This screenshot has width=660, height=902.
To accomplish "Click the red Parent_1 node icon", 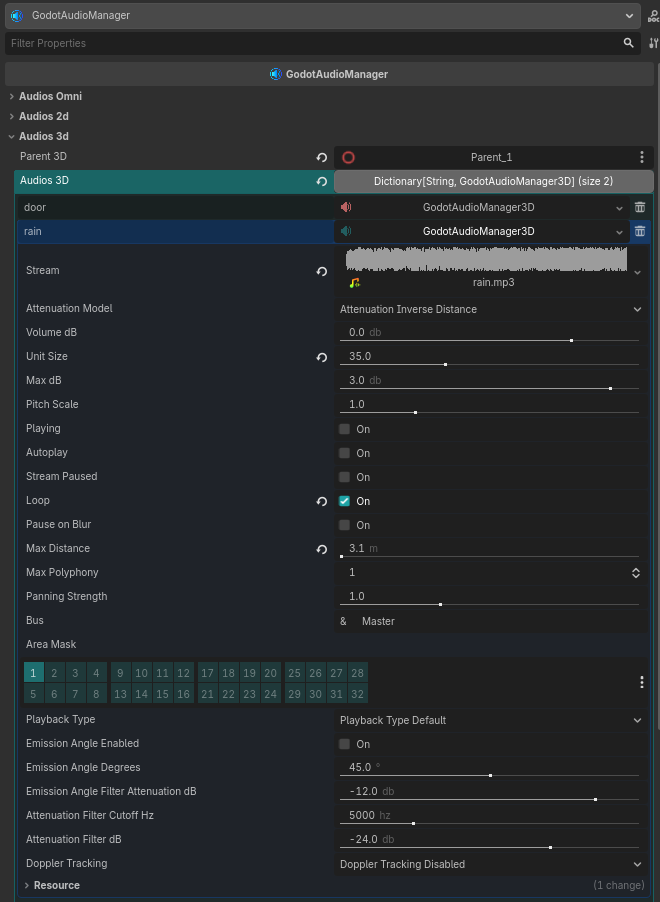I will (x=348, y=157).
